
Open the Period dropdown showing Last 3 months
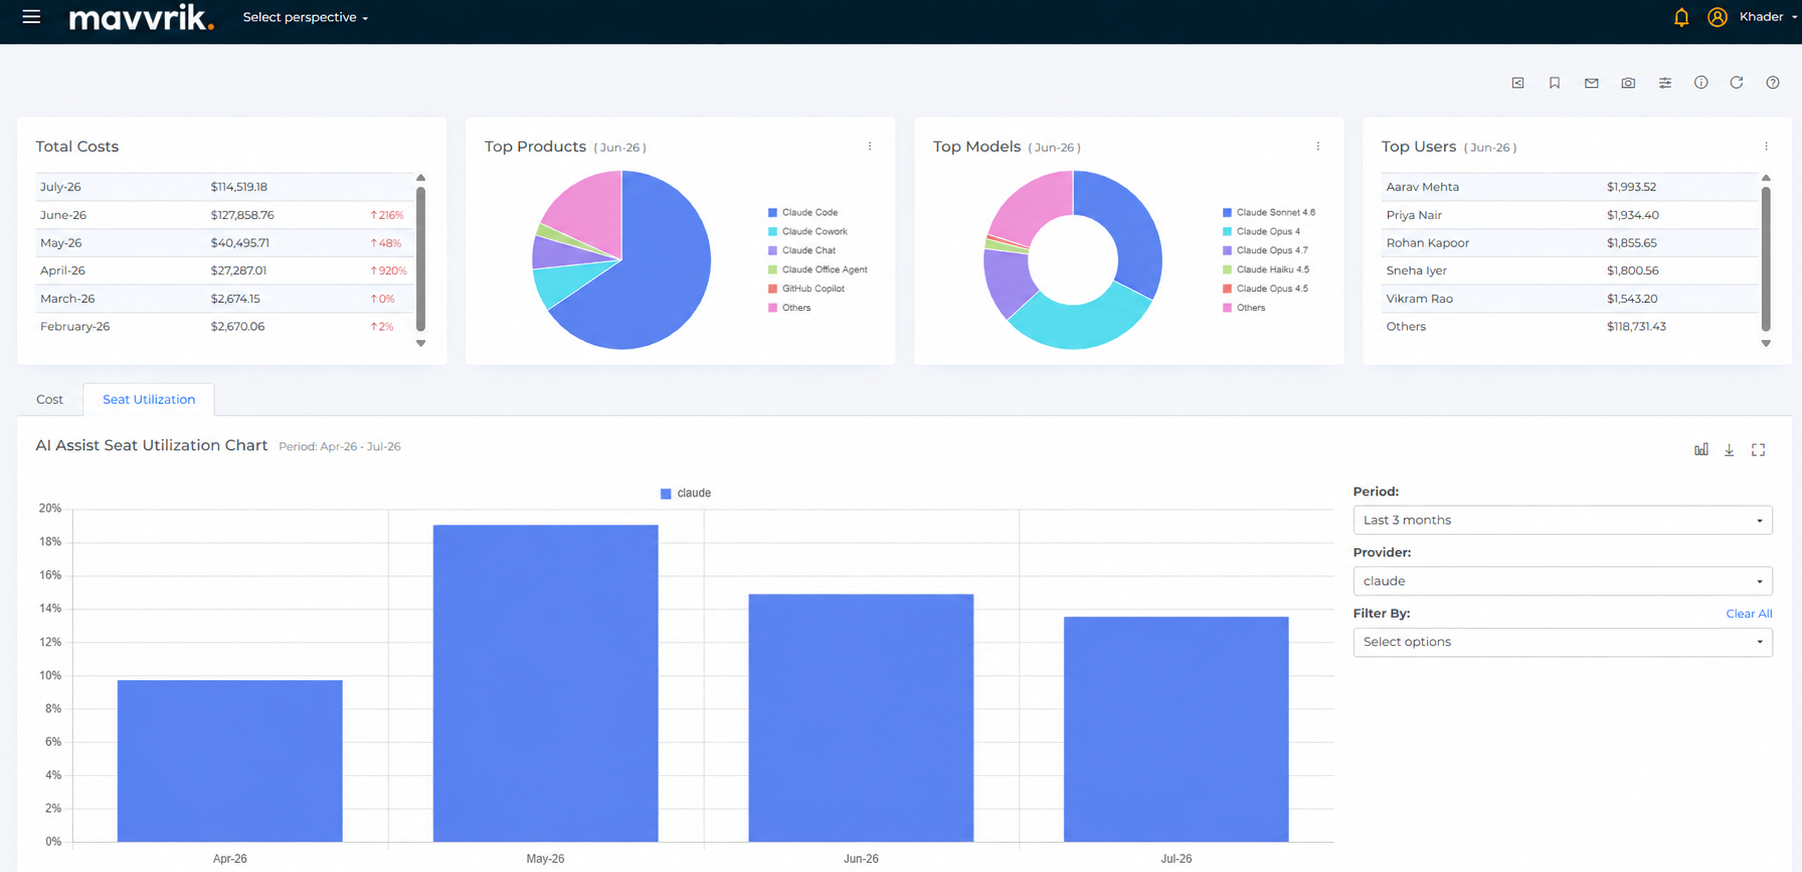pyautogui.click(x=1562, y=520)
